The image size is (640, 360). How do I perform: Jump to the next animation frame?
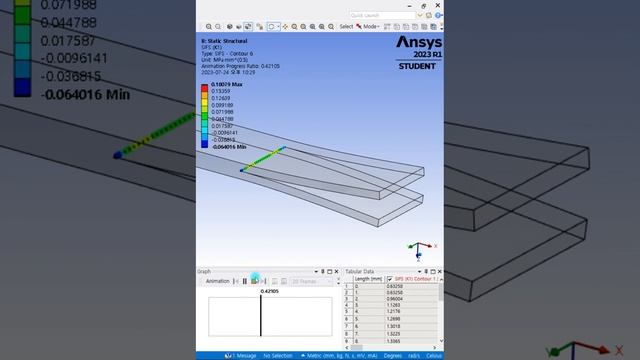pyautogui.click(x=264, y=281)
